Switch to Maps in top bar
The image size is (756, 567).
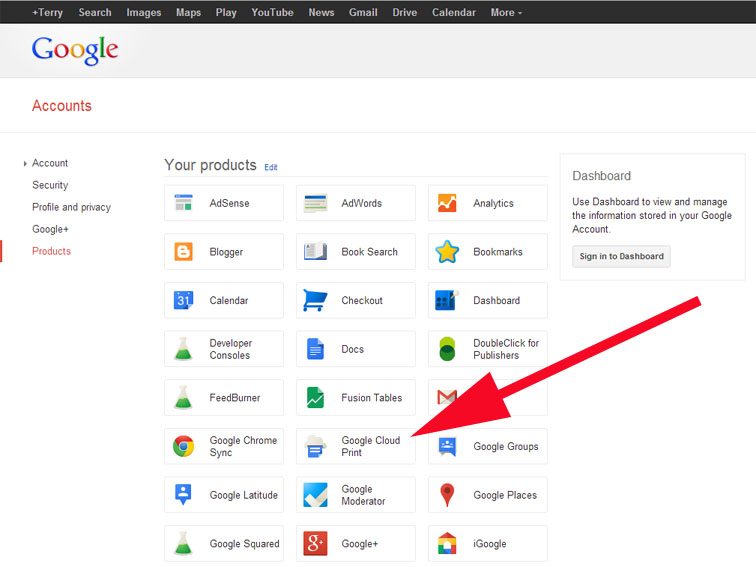point(189,13)
